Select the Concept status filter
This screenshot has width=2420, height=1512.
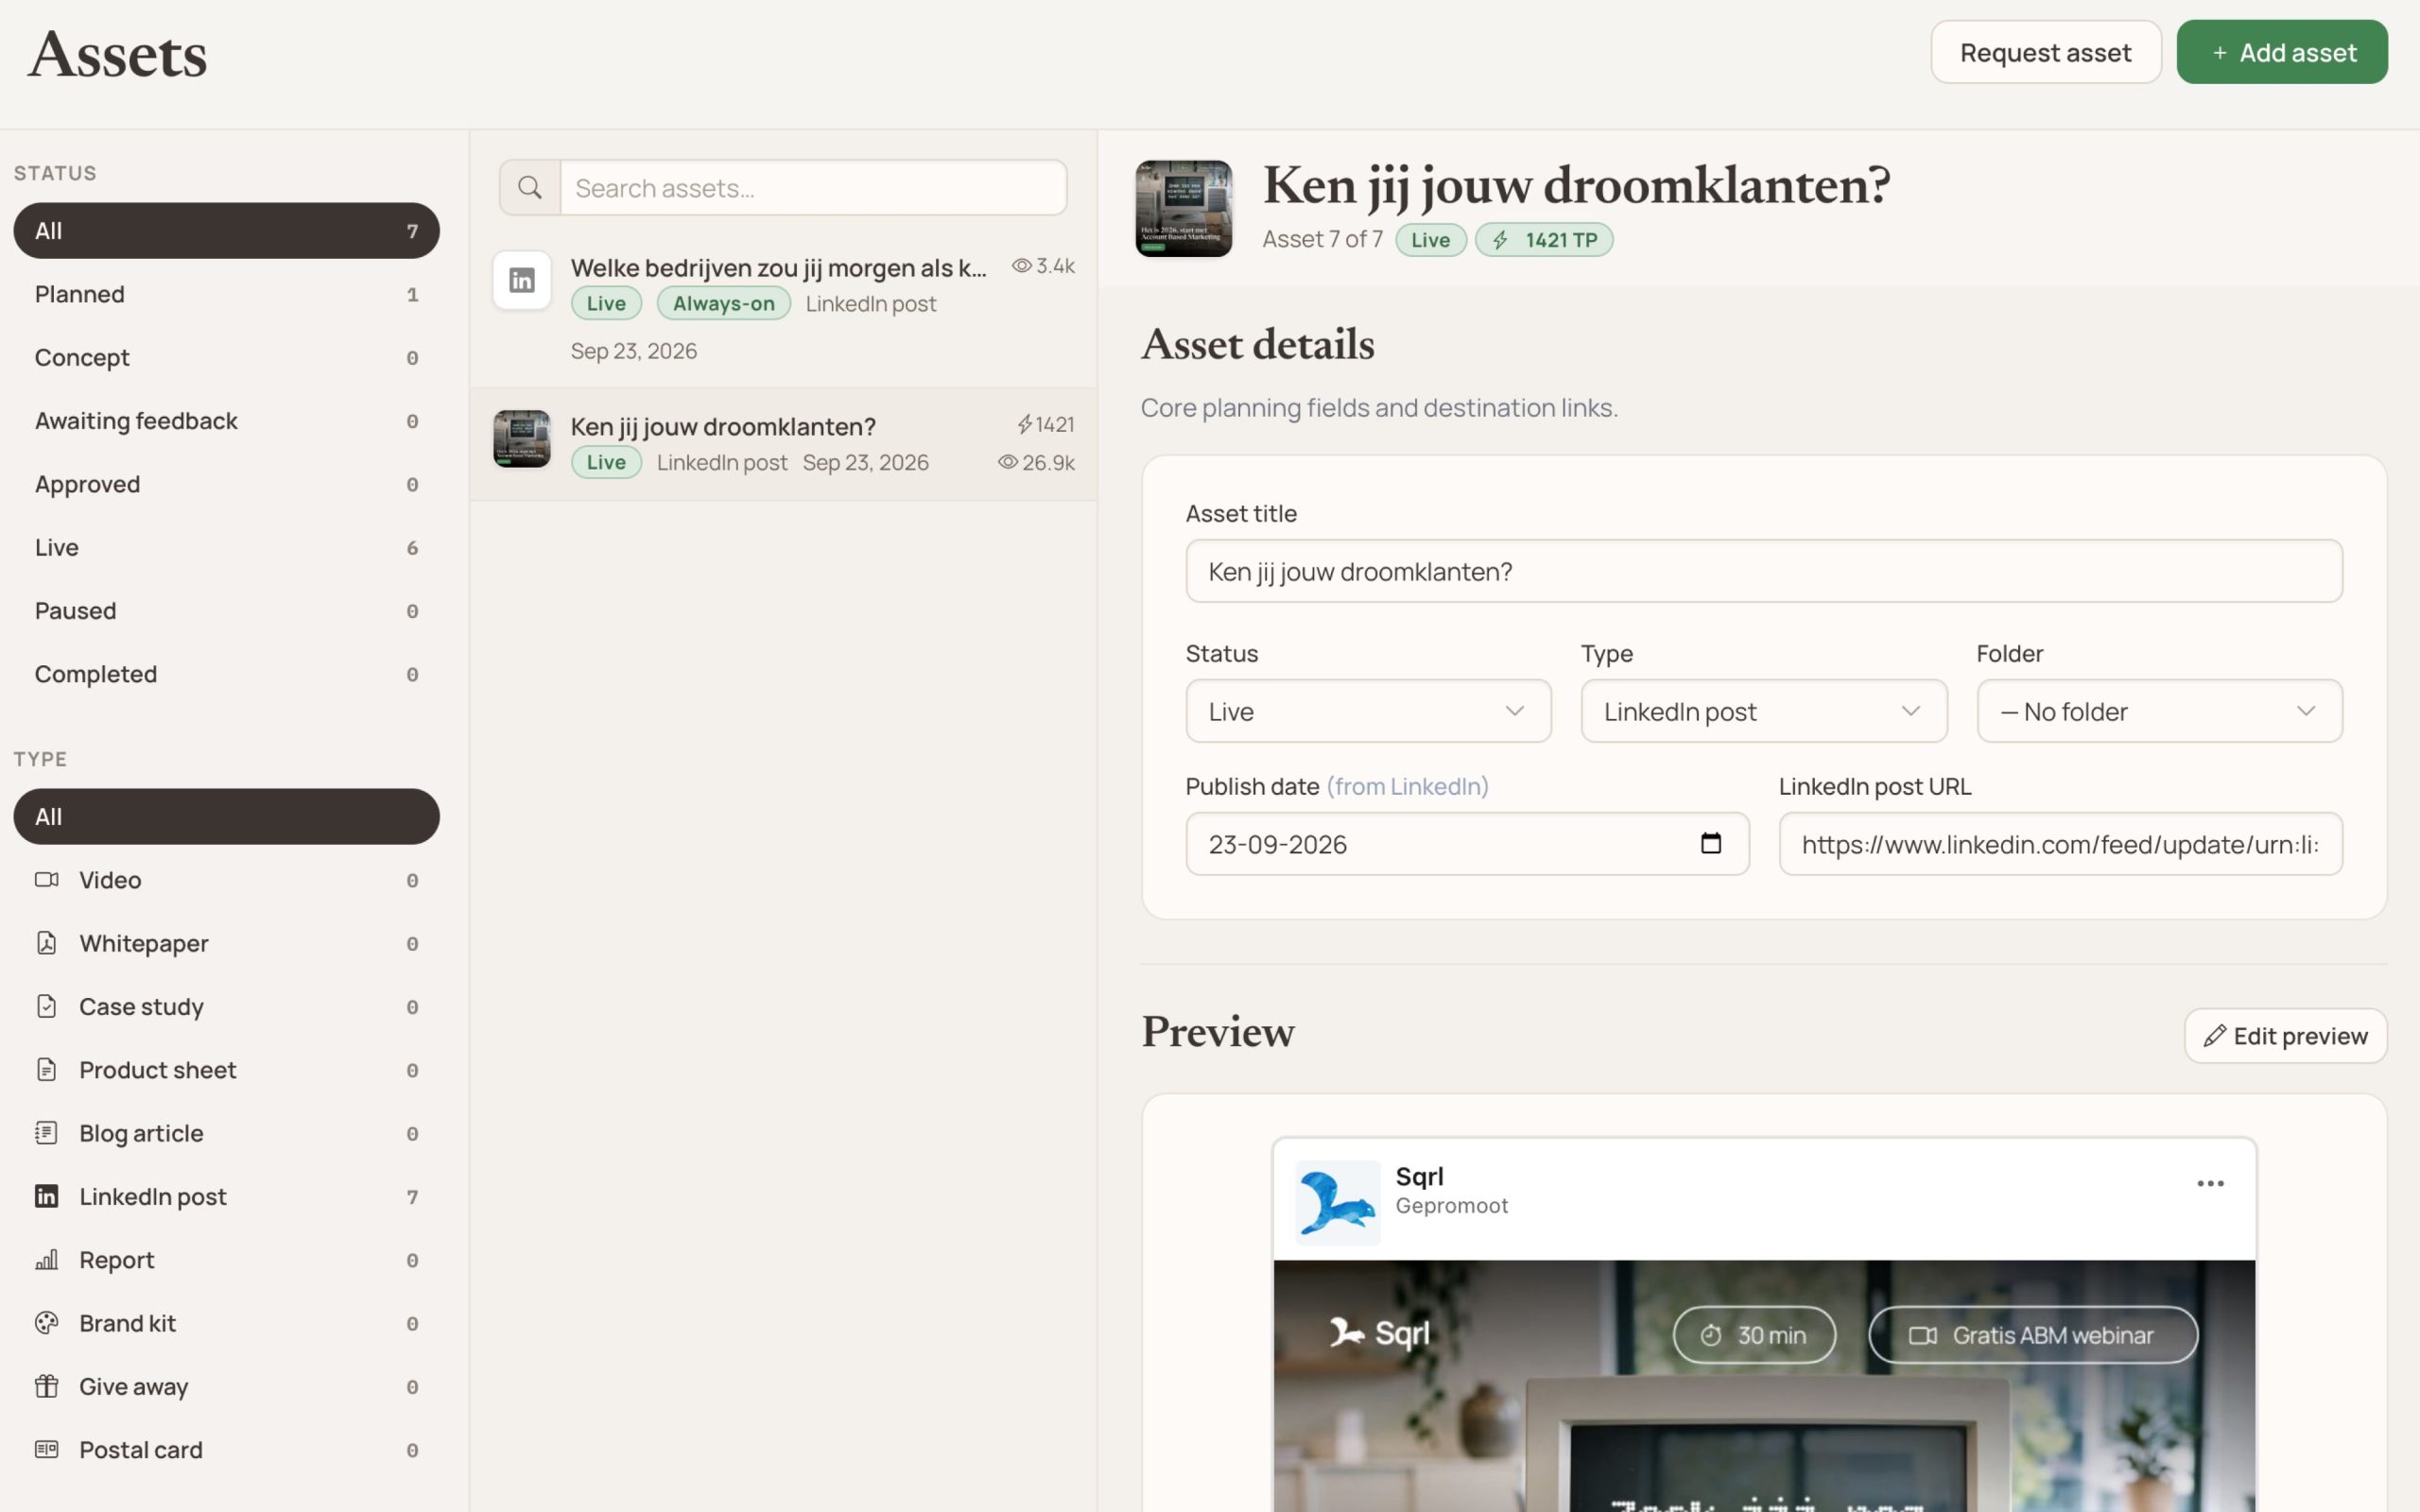226,357
